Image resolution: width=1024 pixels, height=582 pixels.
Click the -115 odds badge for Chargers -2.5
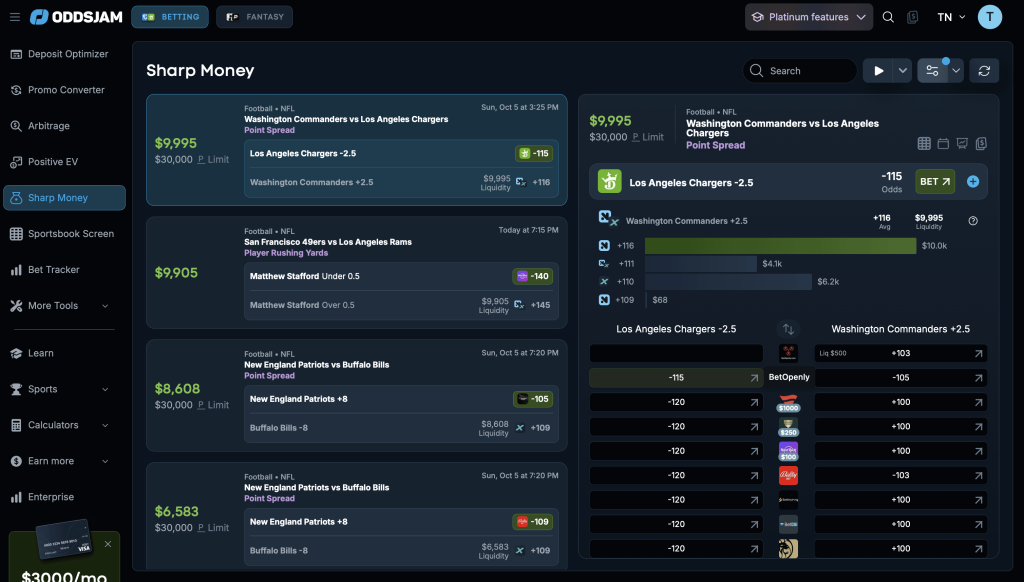pos(534,154)
